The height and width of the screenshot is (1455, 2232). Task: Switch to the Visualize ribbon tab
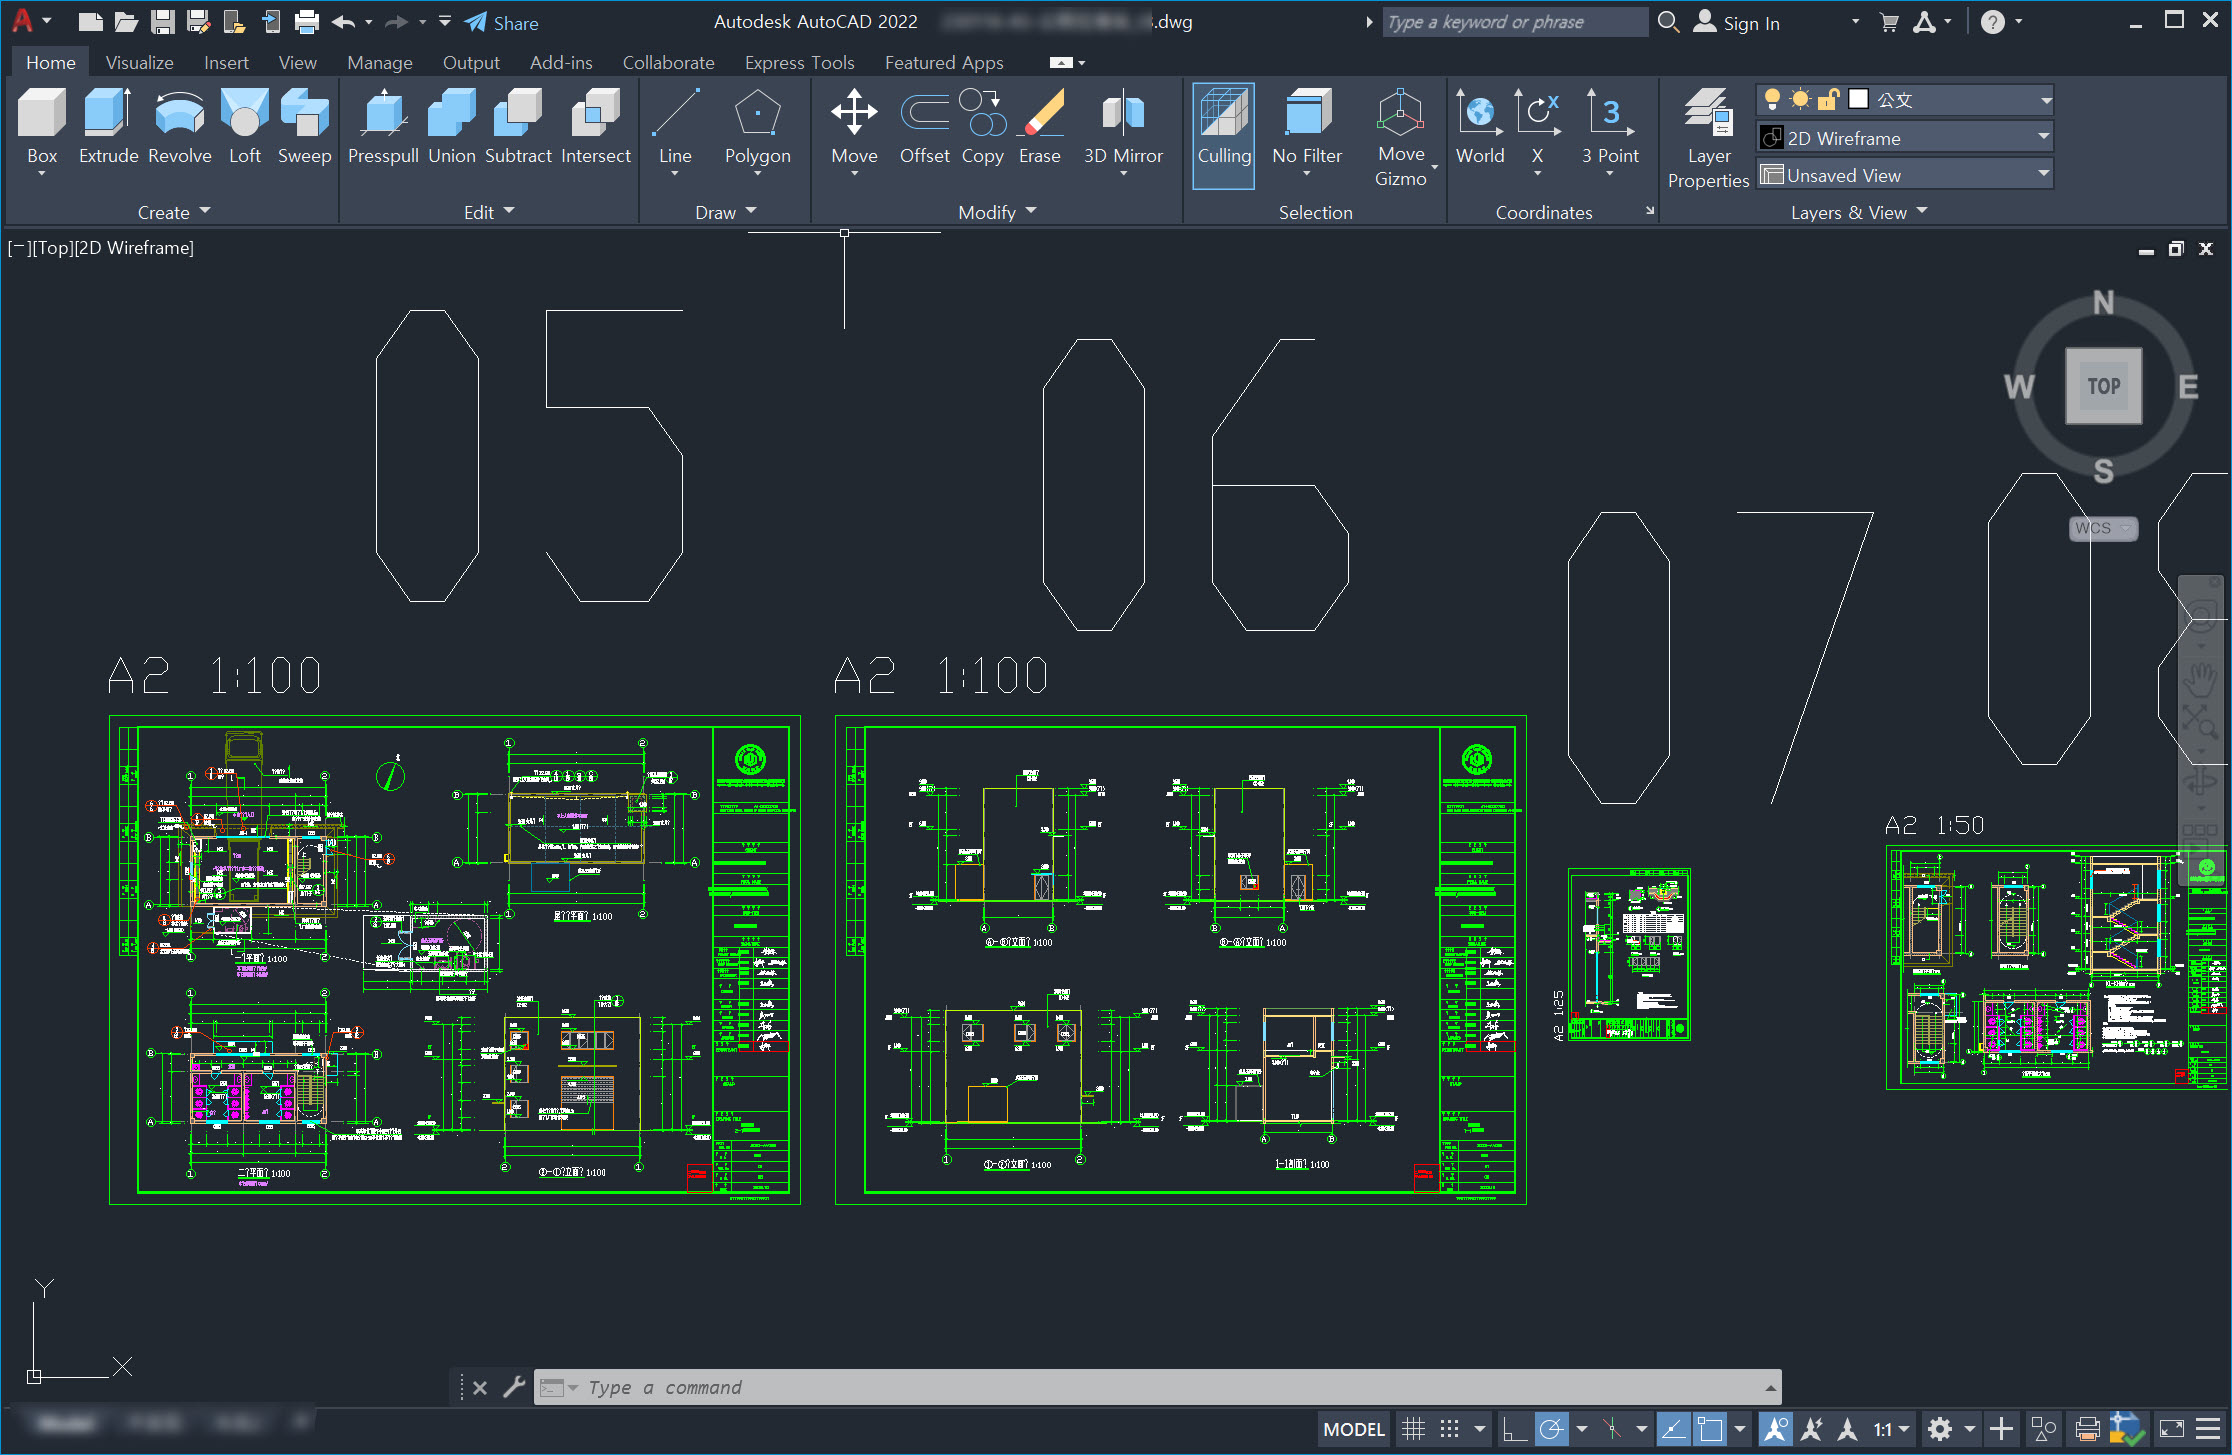(139, 62)
